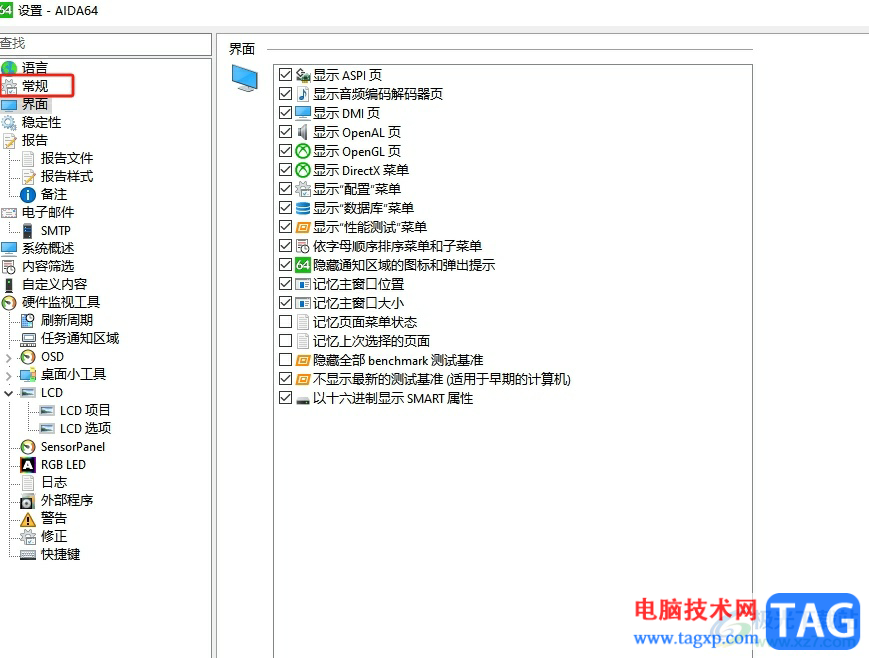
Task: Click the 电子邮件 envelope icon
Action: (9, 213)
